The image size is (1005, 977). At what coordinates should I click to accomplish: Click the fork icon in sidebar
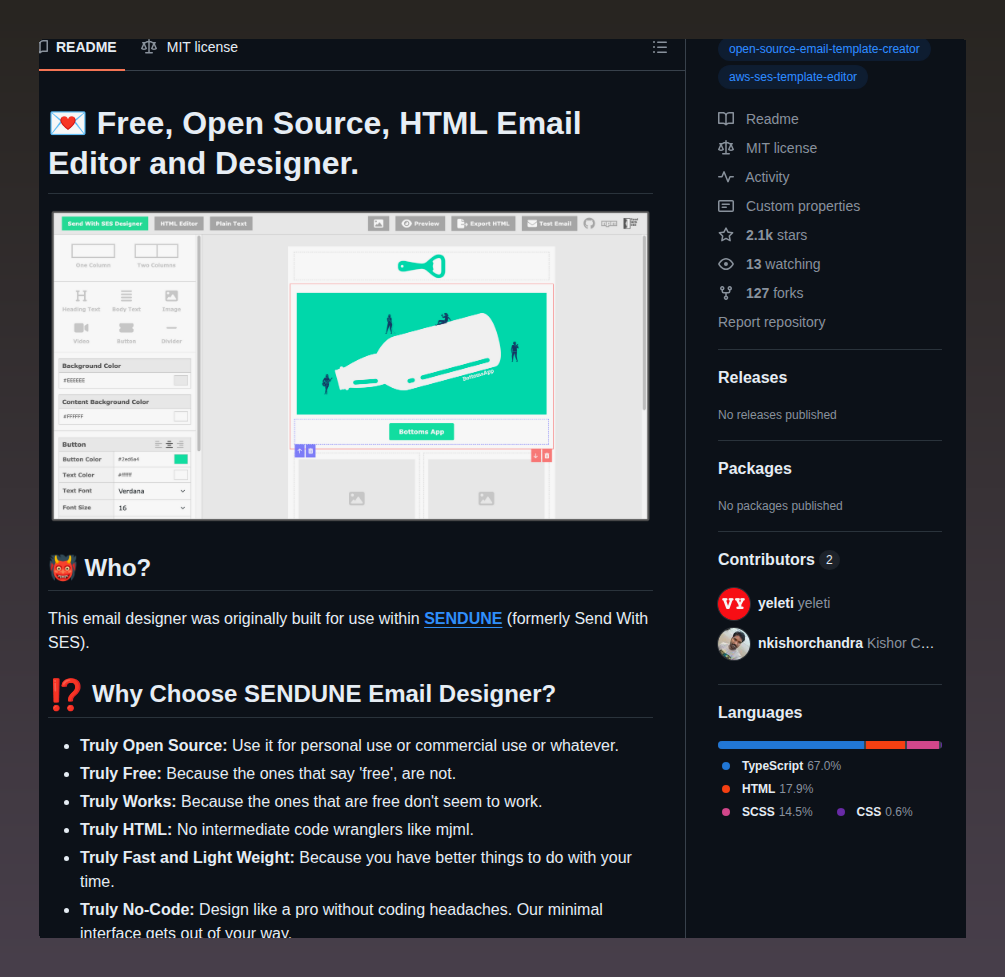pos(726,293)
